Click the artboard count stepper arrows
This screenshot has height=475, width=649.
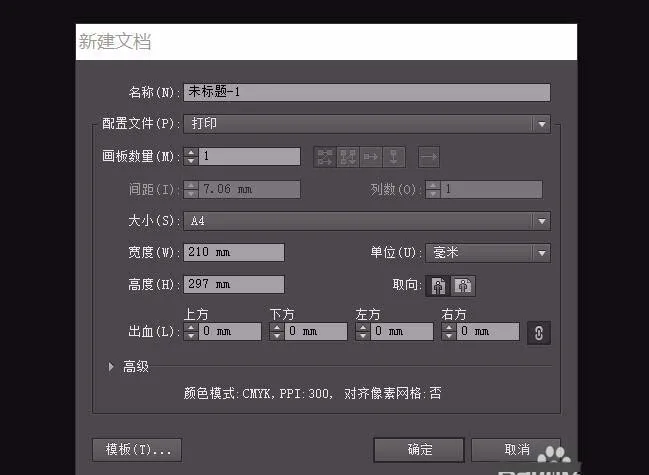[191, 156]
